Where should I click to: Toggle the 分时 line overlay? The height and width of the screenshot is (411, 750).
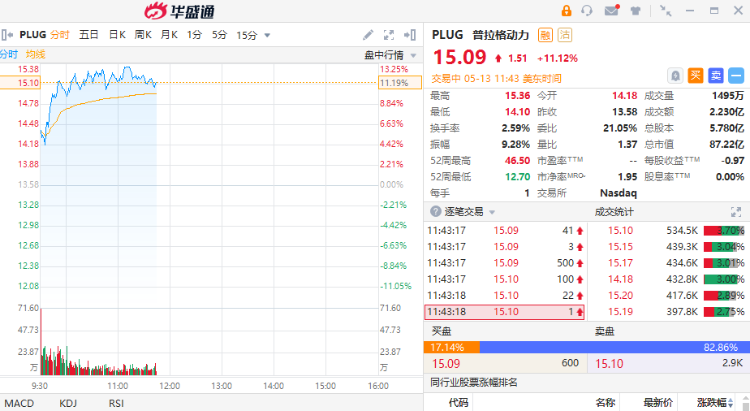[9, 54]
